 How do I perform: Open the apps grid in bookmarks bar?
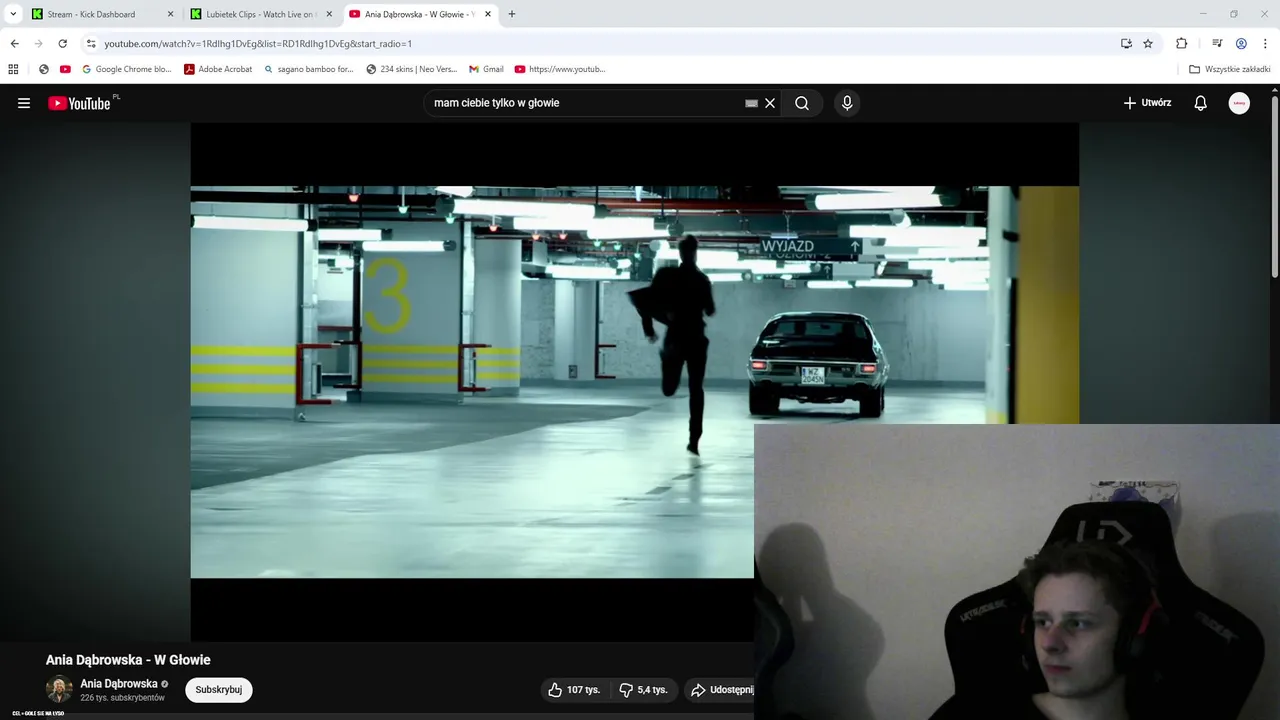13,69
